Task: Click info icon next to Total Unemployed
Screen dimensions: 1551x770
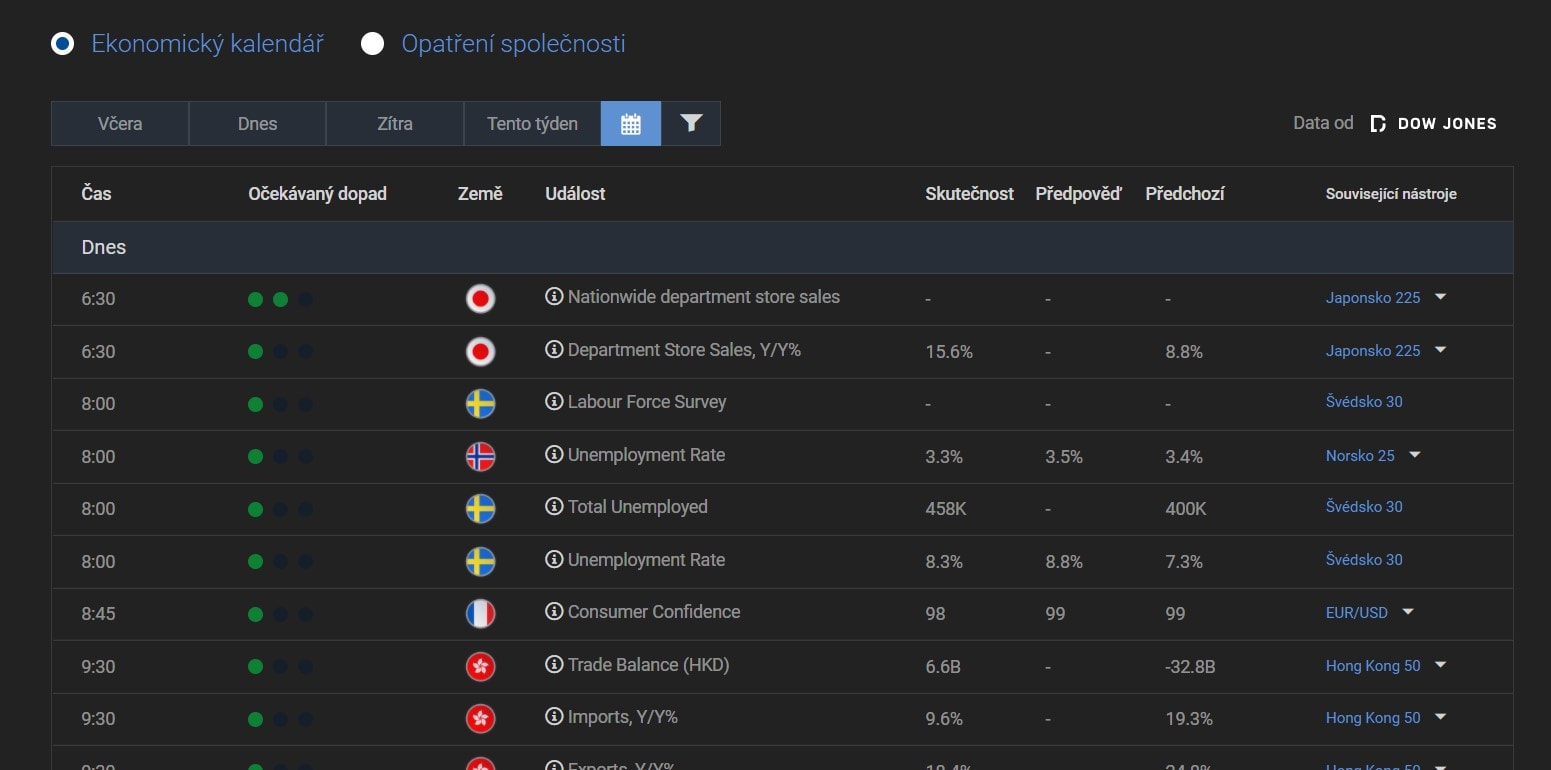Action: [x=554, y=507]
